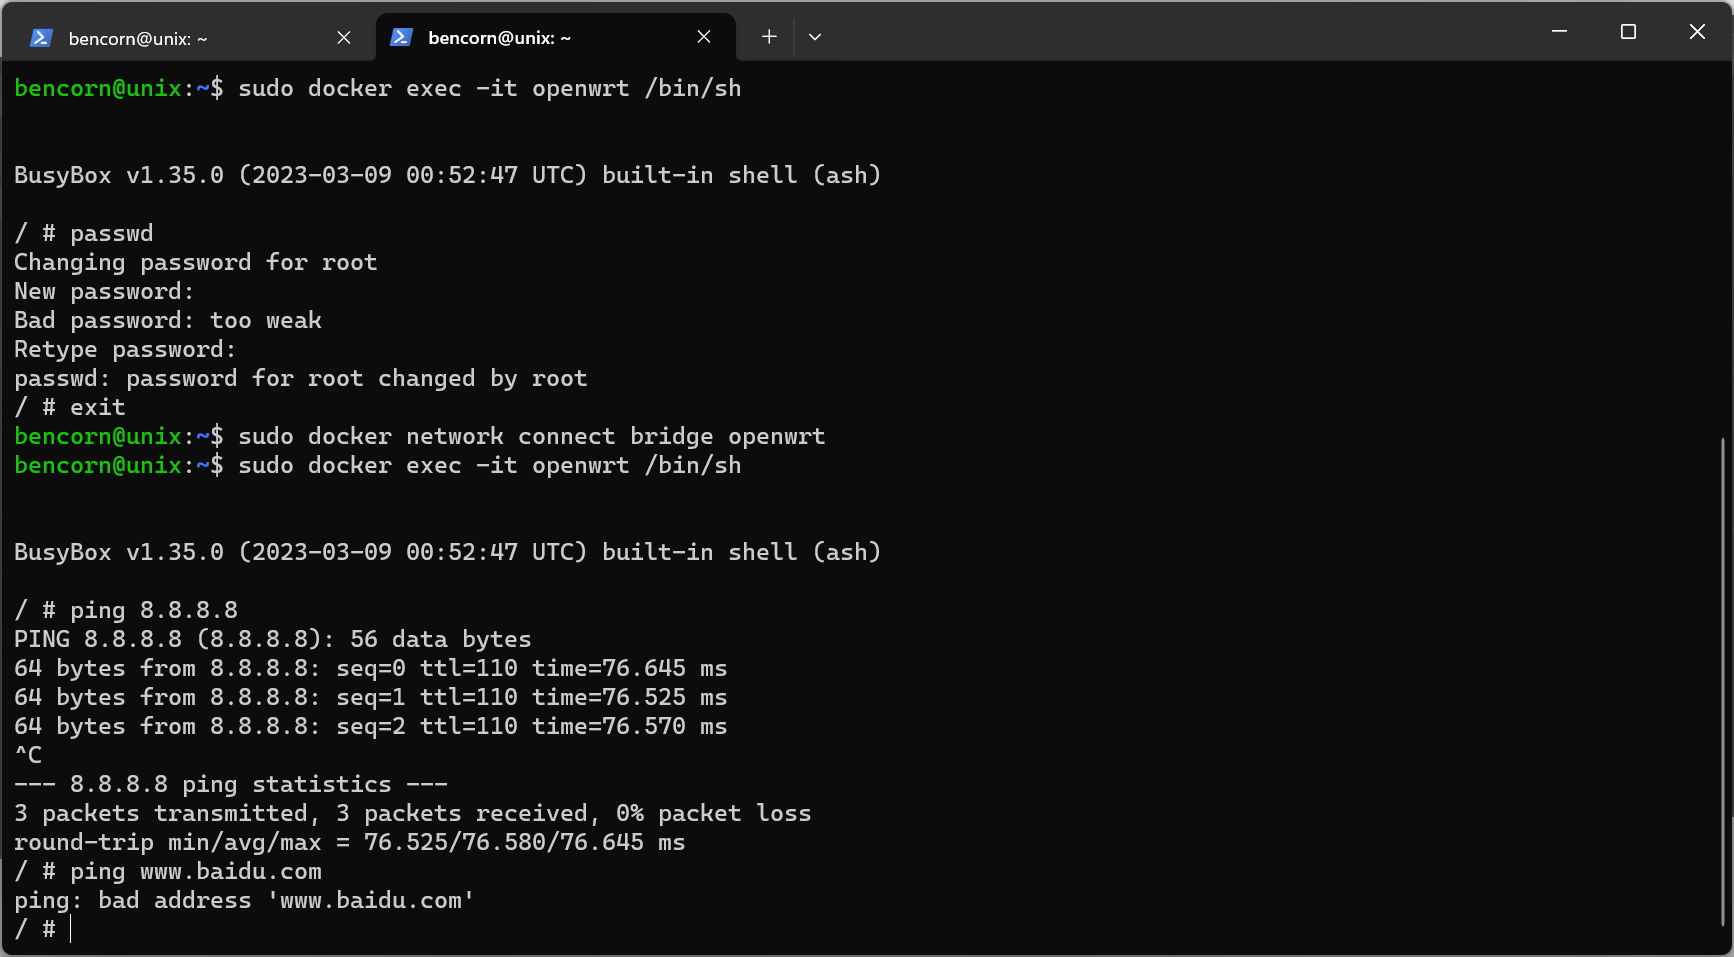Click the PowerShell icon on the first tab
1734x957 pixels.
(x=40, y=38)
